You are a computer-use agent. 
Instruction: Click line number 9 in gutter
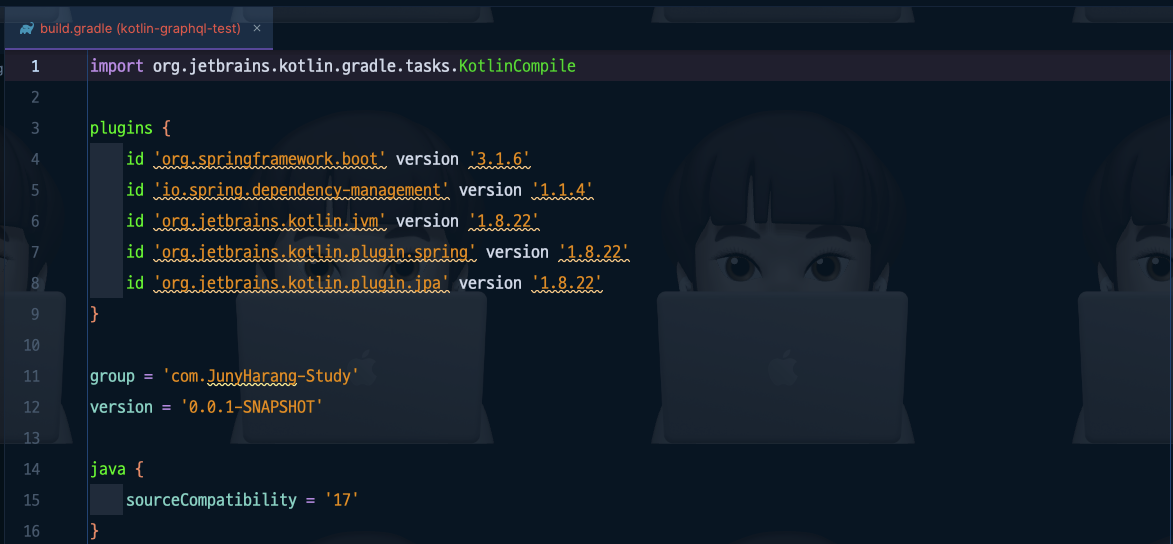pyautogui.click(x=35, y=314)
